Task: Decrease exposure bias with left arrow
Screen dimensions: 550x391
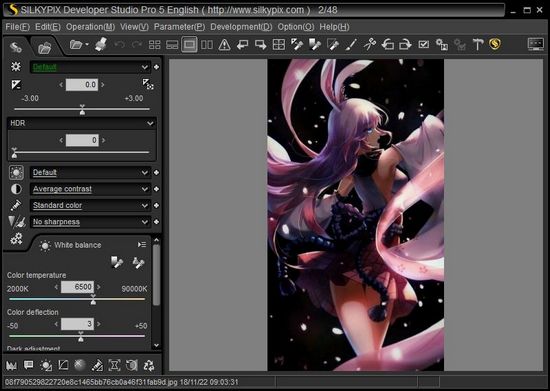Action: click(61, 85)
